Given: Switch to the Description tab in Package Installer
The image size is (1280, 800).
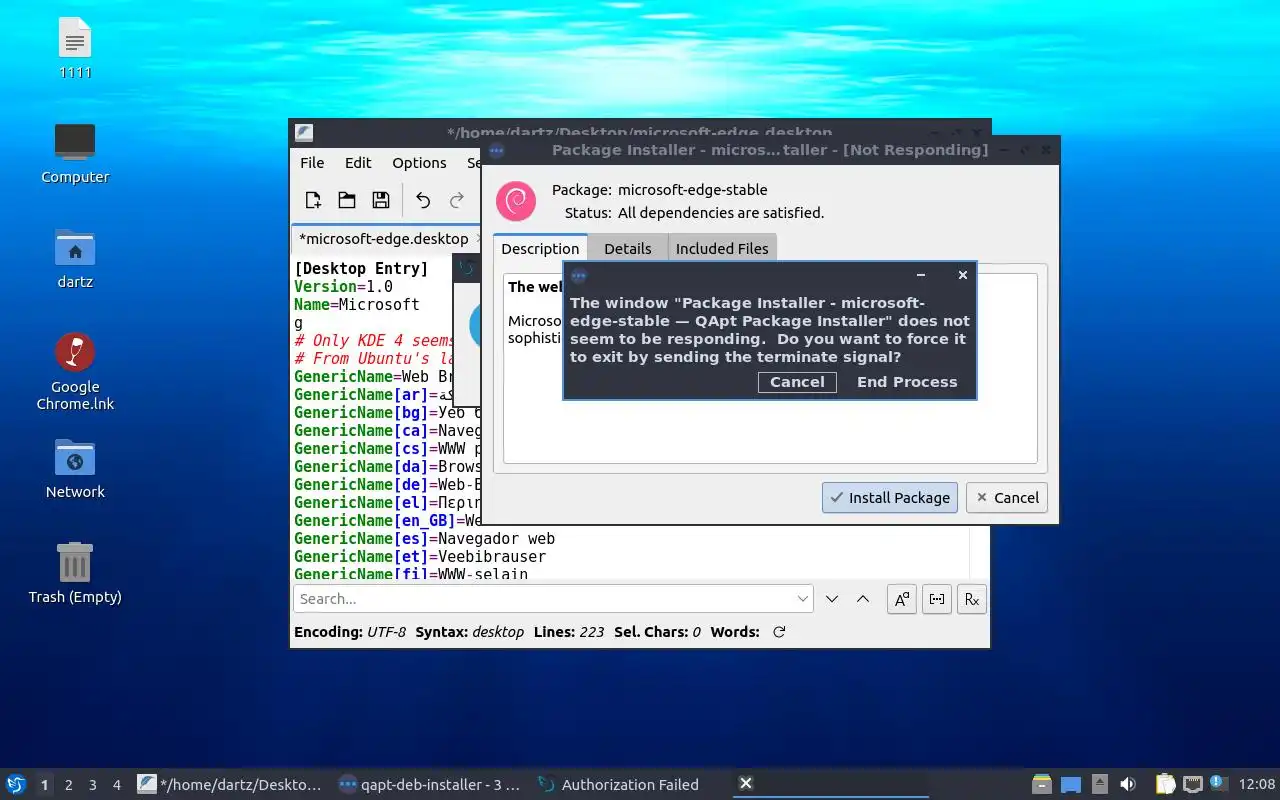Looking at the screenshot, I should tap(540, 249).
